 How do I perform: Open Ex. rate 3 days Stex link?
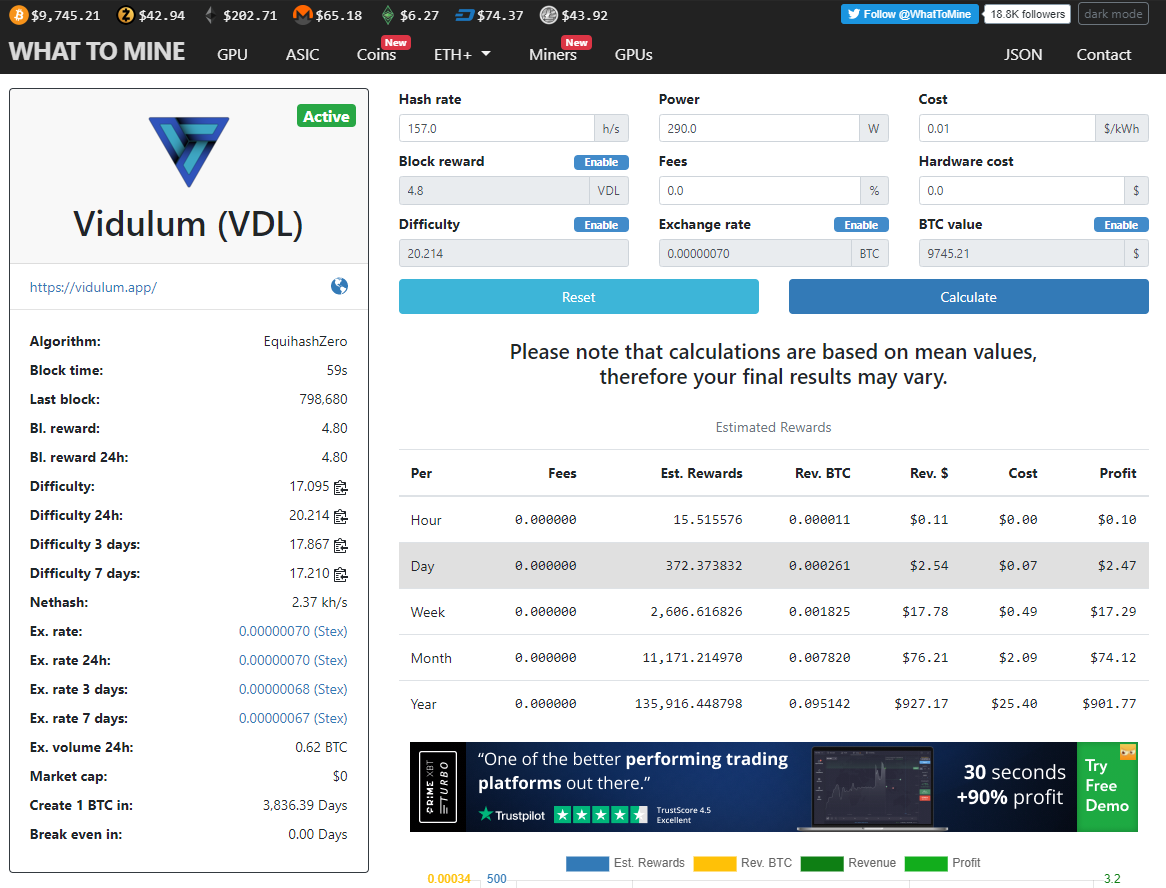(293, 689)
